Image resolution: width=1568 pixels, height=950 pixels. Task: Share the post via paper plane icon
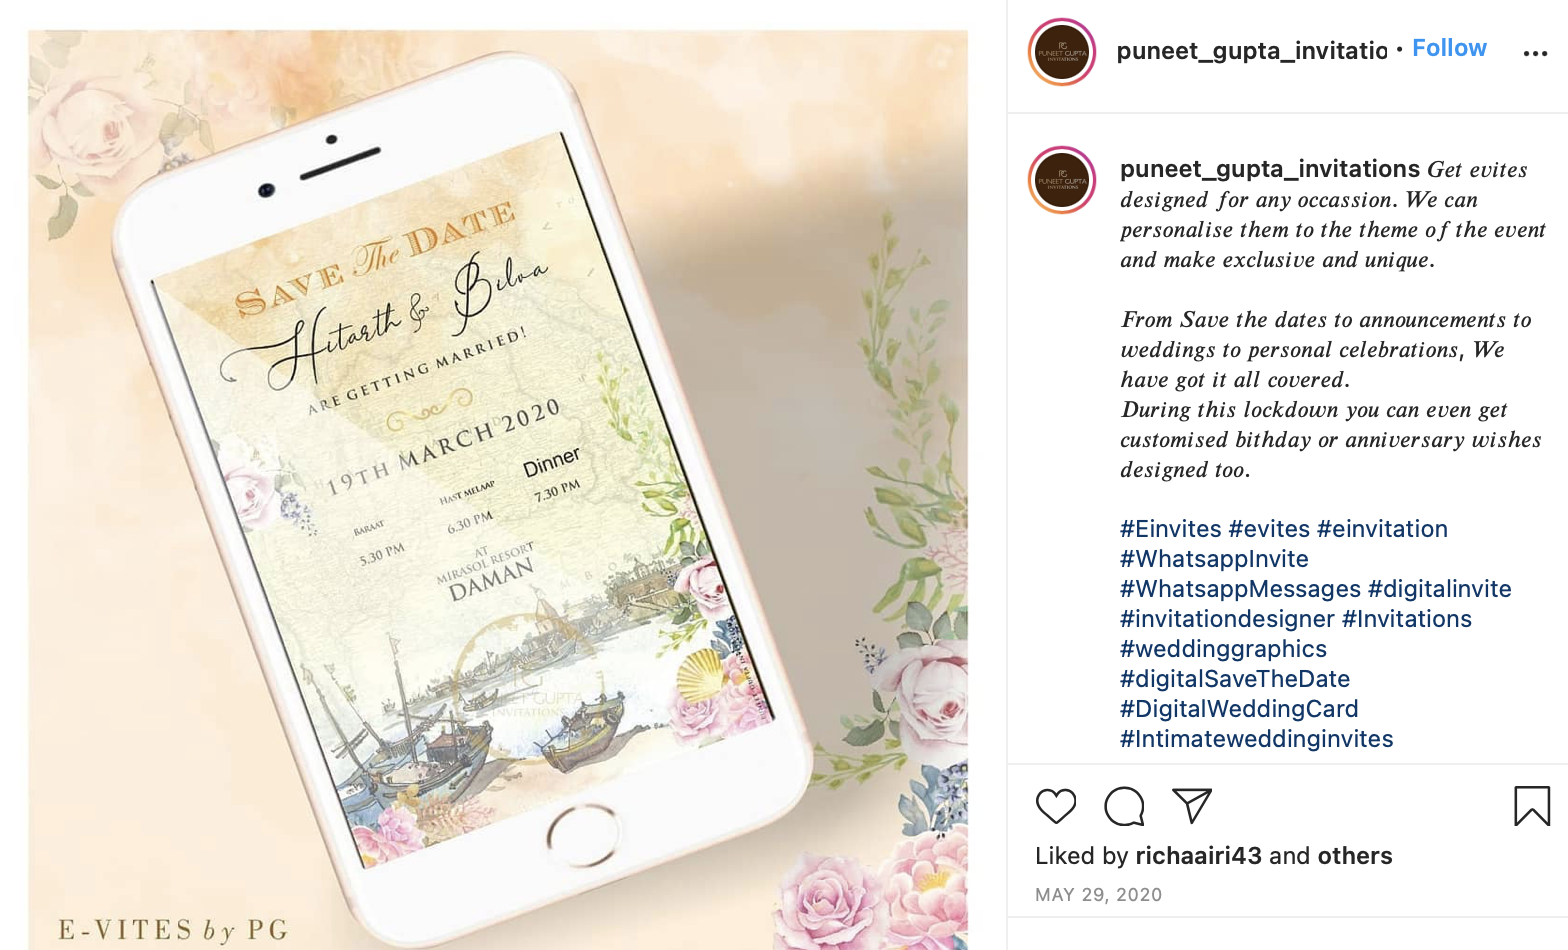click(1192, 806)
